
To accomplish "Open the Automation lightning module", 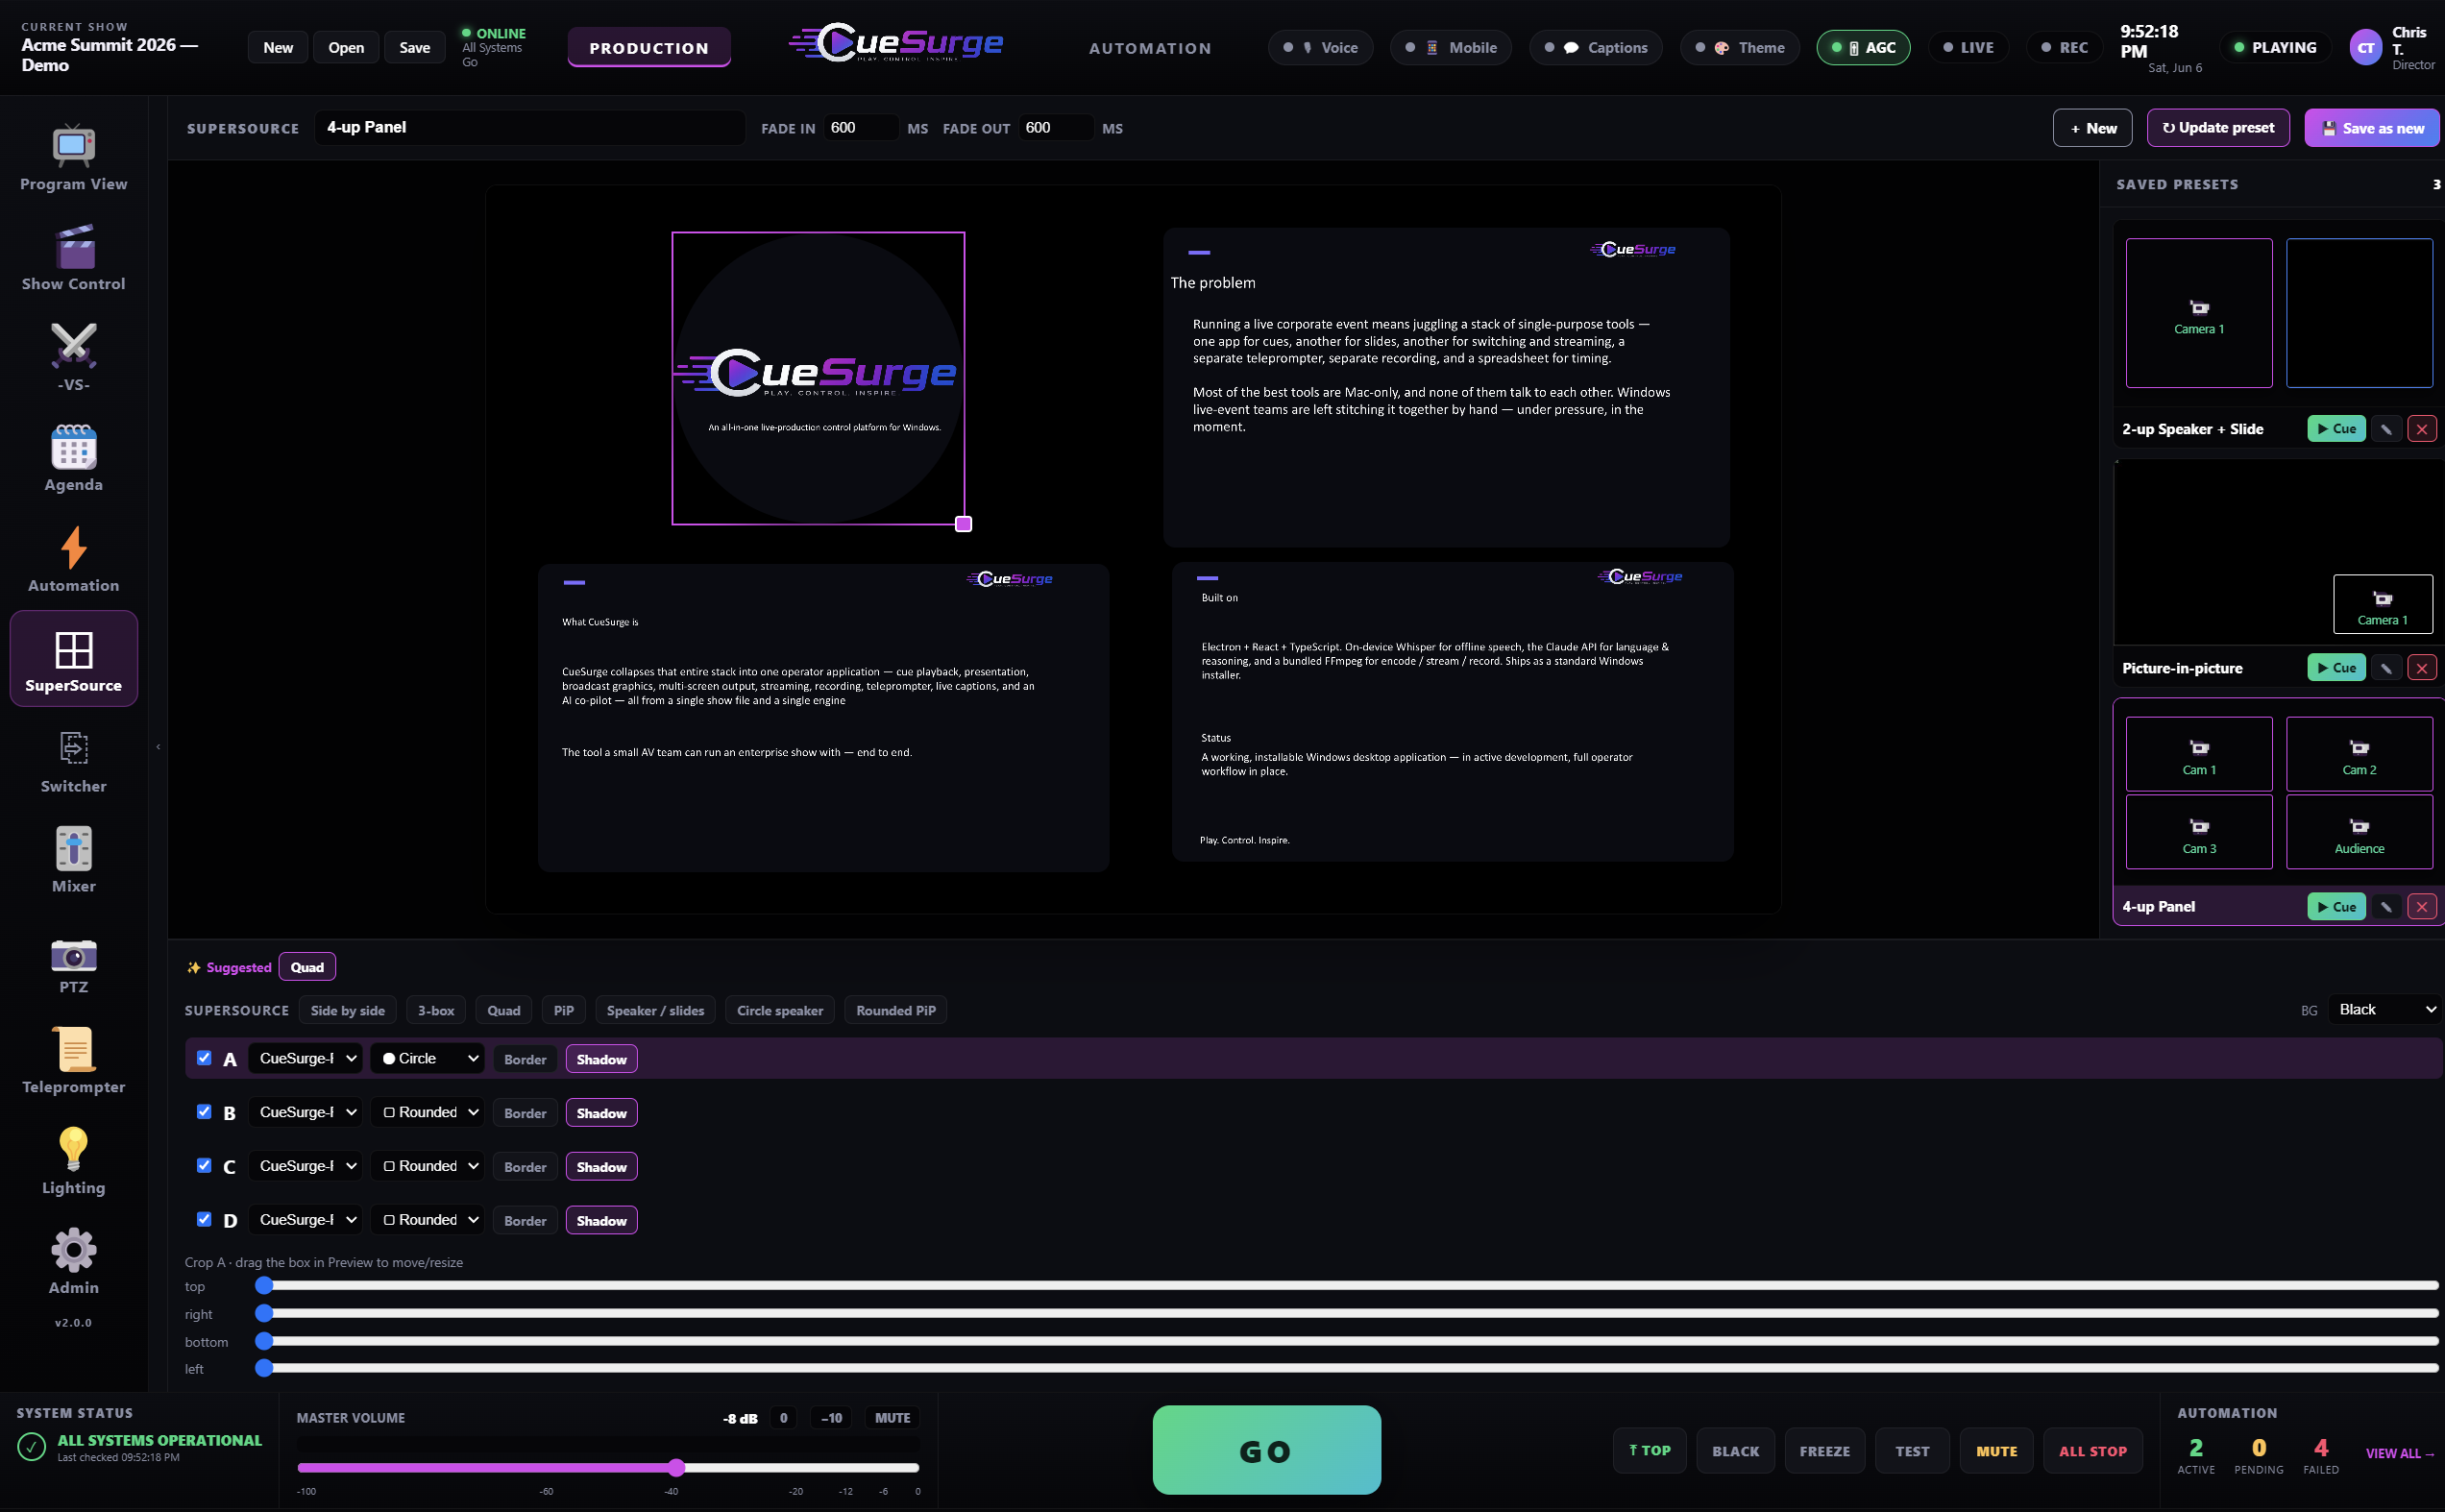I will pyautogui.click(x=73, y=560).
